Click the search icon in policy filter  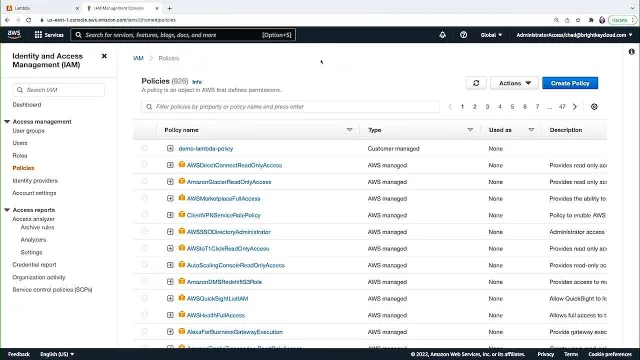tap(149, 107)
